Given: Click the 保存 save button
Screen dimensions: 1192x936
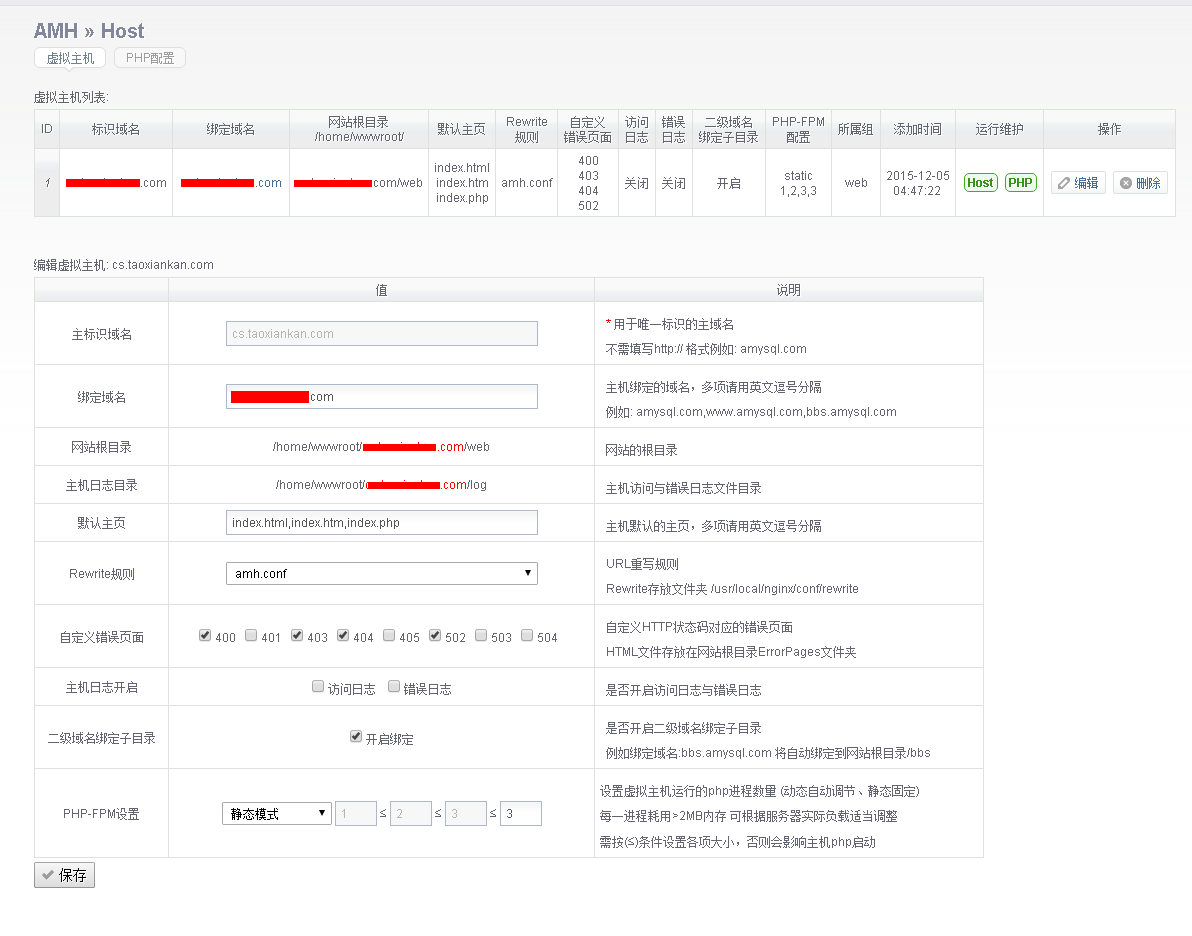Looking at the screenshot, I should 64,875.
